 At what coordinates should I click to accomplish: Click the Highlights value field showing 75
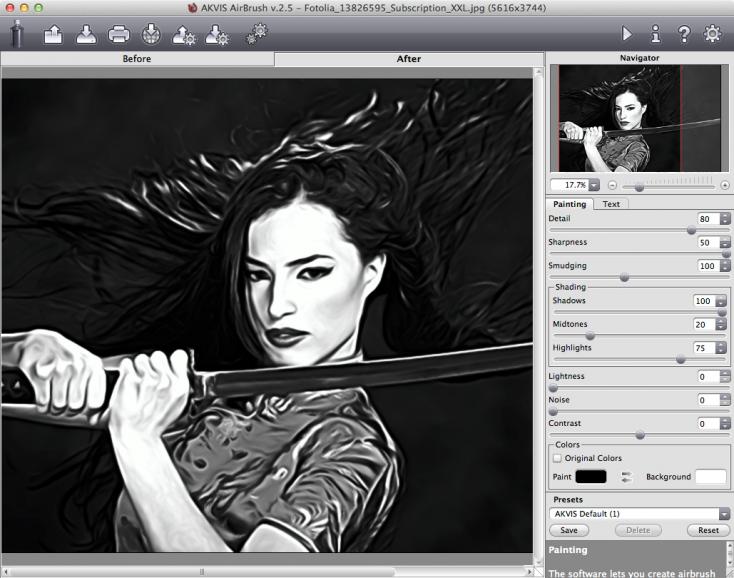(x=704, y=348)
